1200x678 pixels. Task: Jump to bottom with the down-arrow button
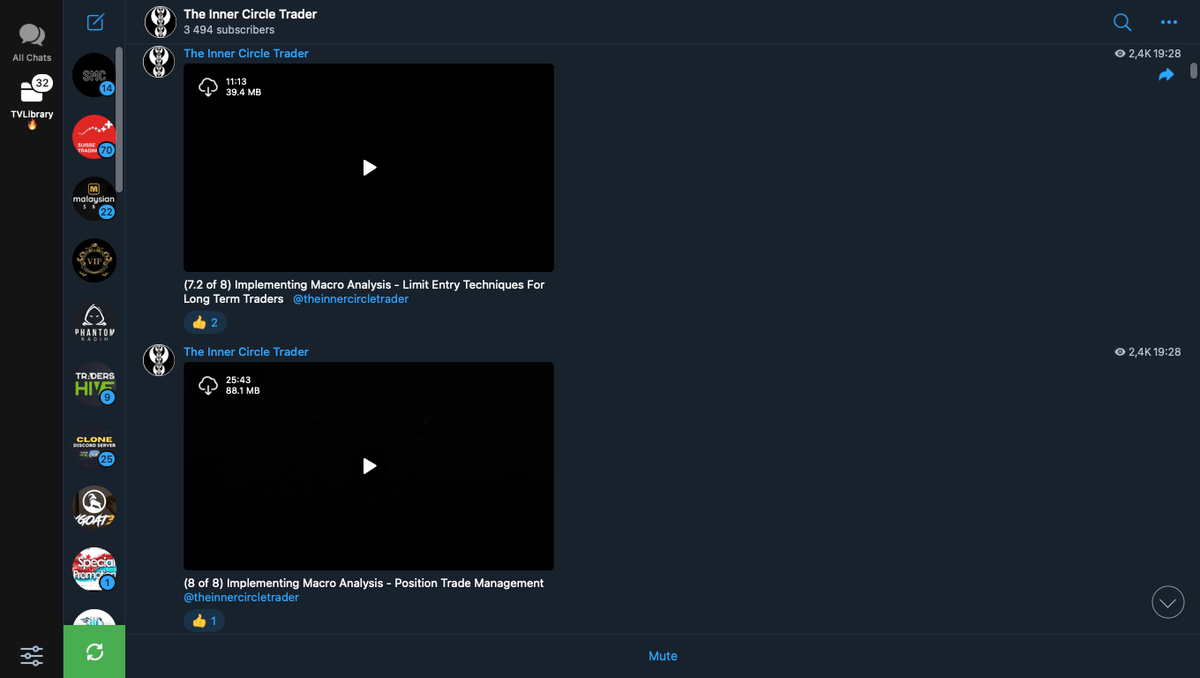(1168, 602)
